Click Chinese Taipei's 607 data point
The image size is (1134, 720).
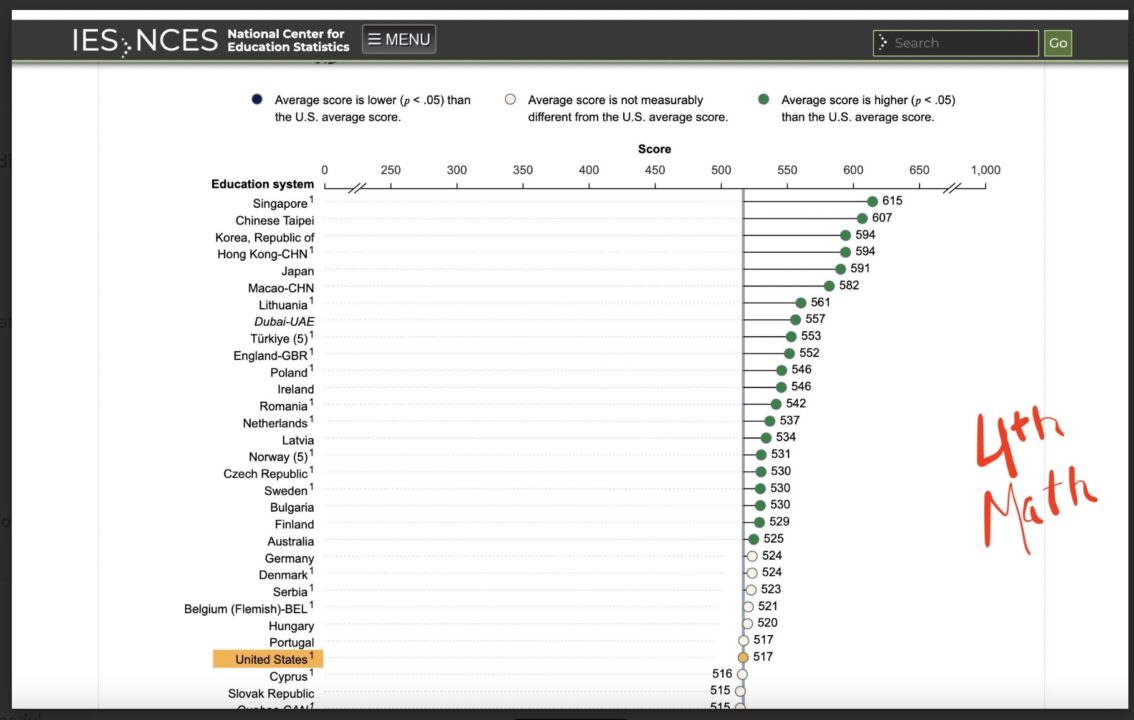point(862,218)
